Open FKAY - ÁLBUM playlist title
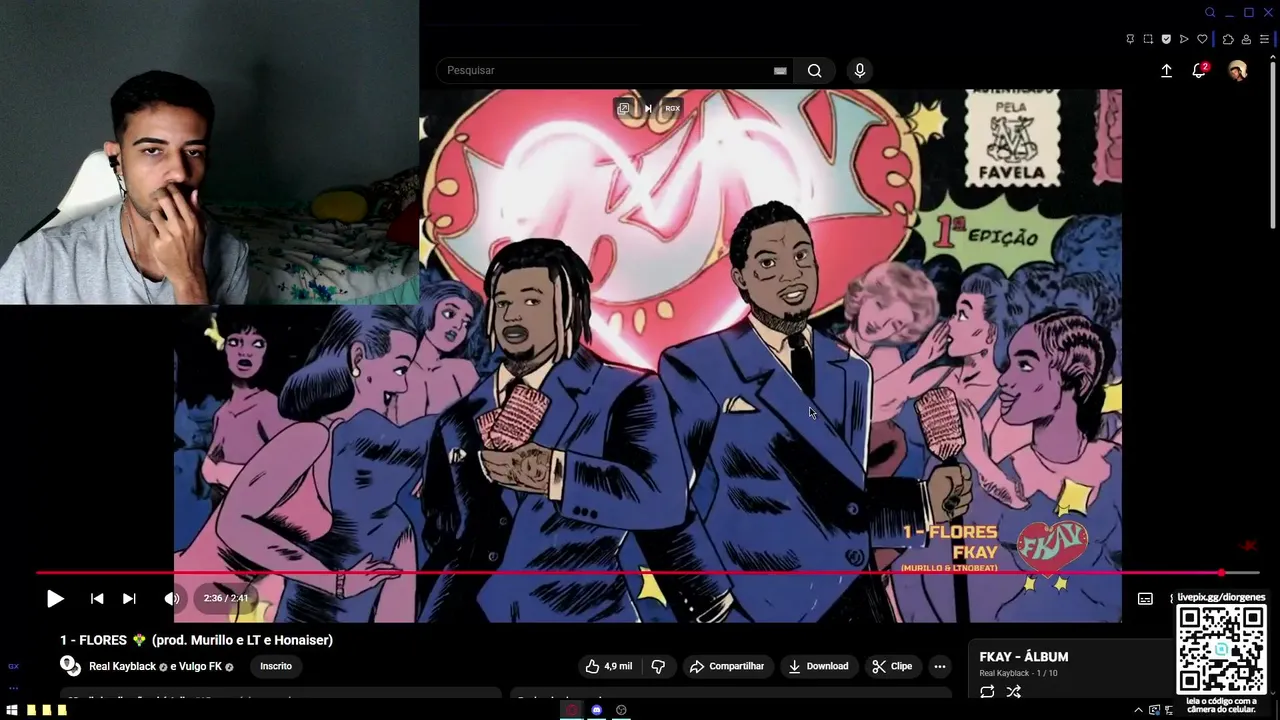The width and height of the screenshot is (1280, 720). pos(1024,657)
